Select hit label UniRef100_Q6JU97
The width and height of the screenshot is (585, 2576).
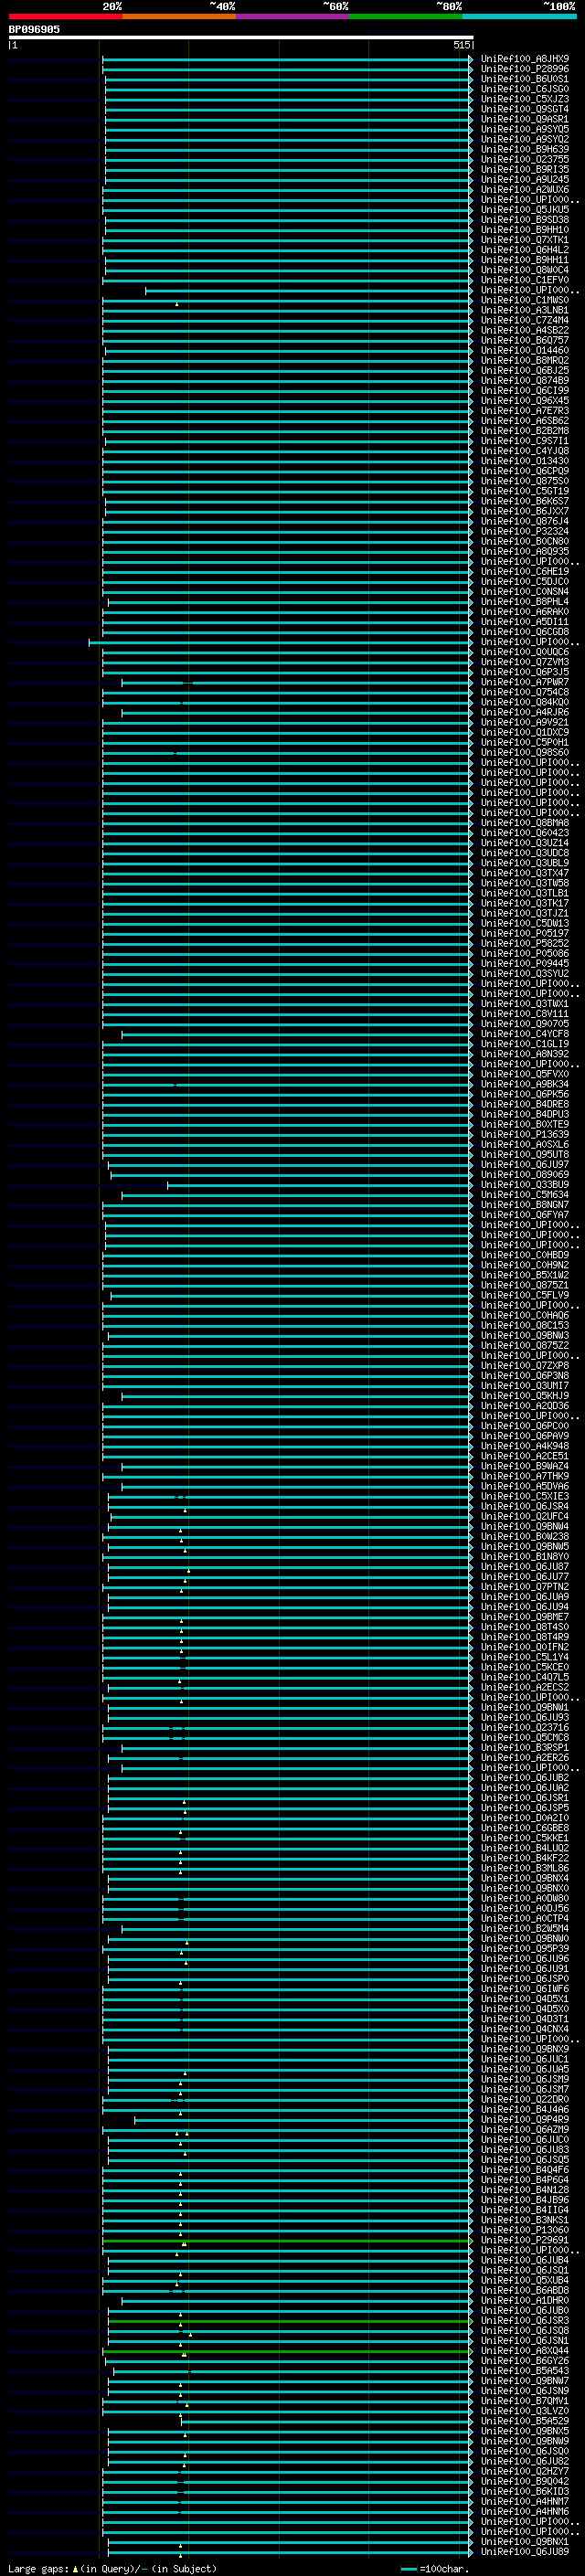point(525,1164)
